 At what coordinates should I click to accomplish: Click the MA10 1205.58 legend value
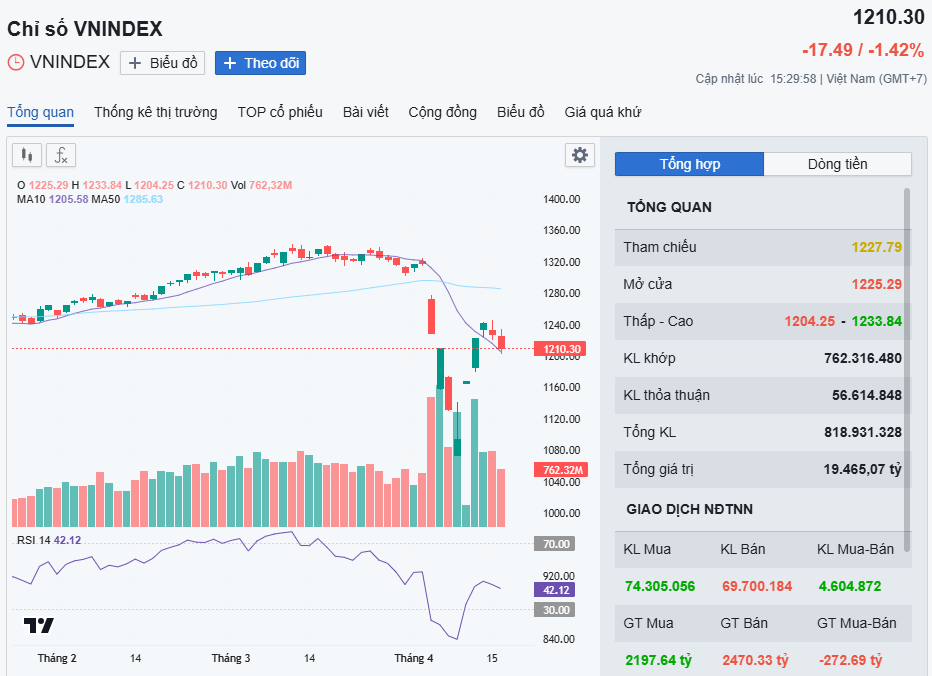[x=68, y=199]
